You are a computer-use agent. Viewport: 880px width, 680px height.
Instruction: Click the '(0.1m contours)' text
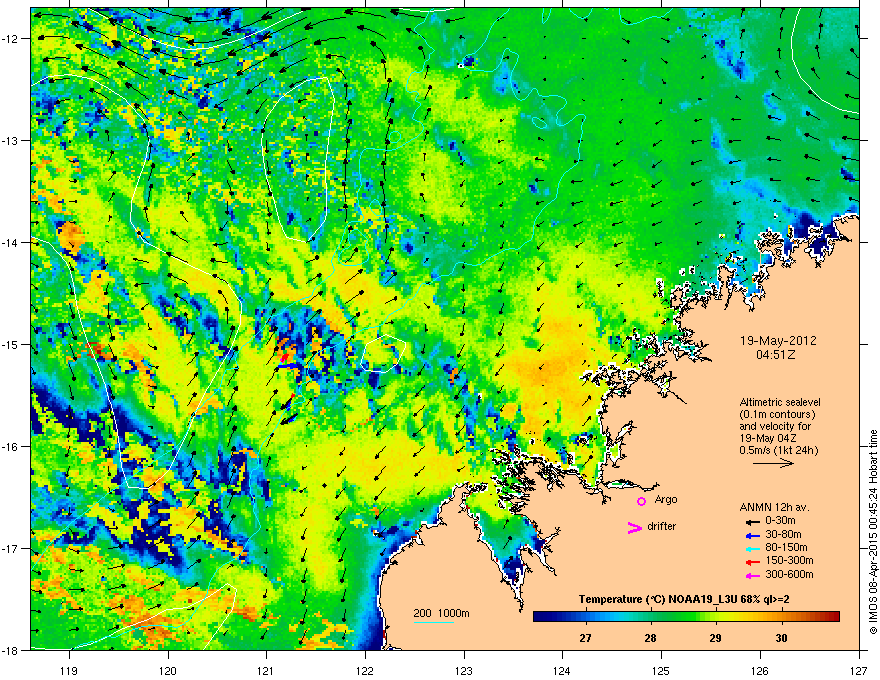[x=777, y=414]
